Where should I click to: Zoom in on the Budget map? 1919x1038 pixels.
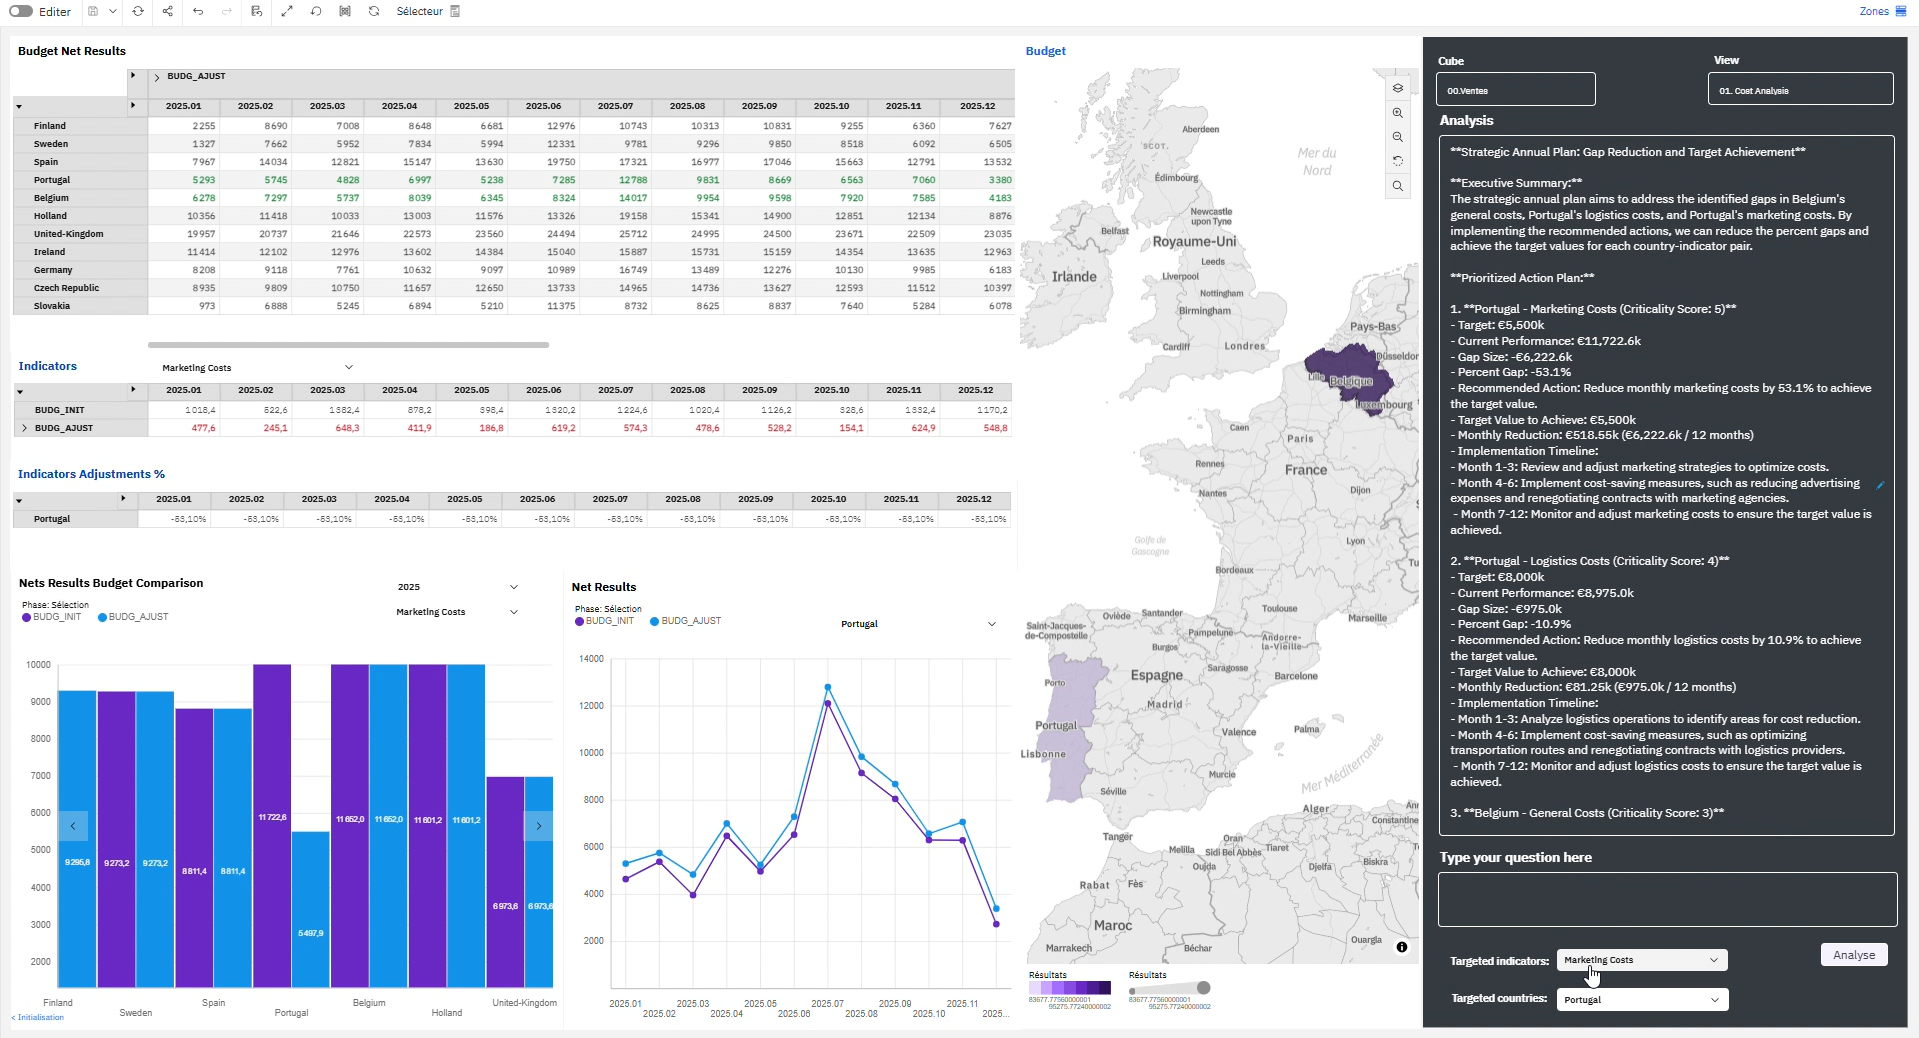click(1398, 113)
